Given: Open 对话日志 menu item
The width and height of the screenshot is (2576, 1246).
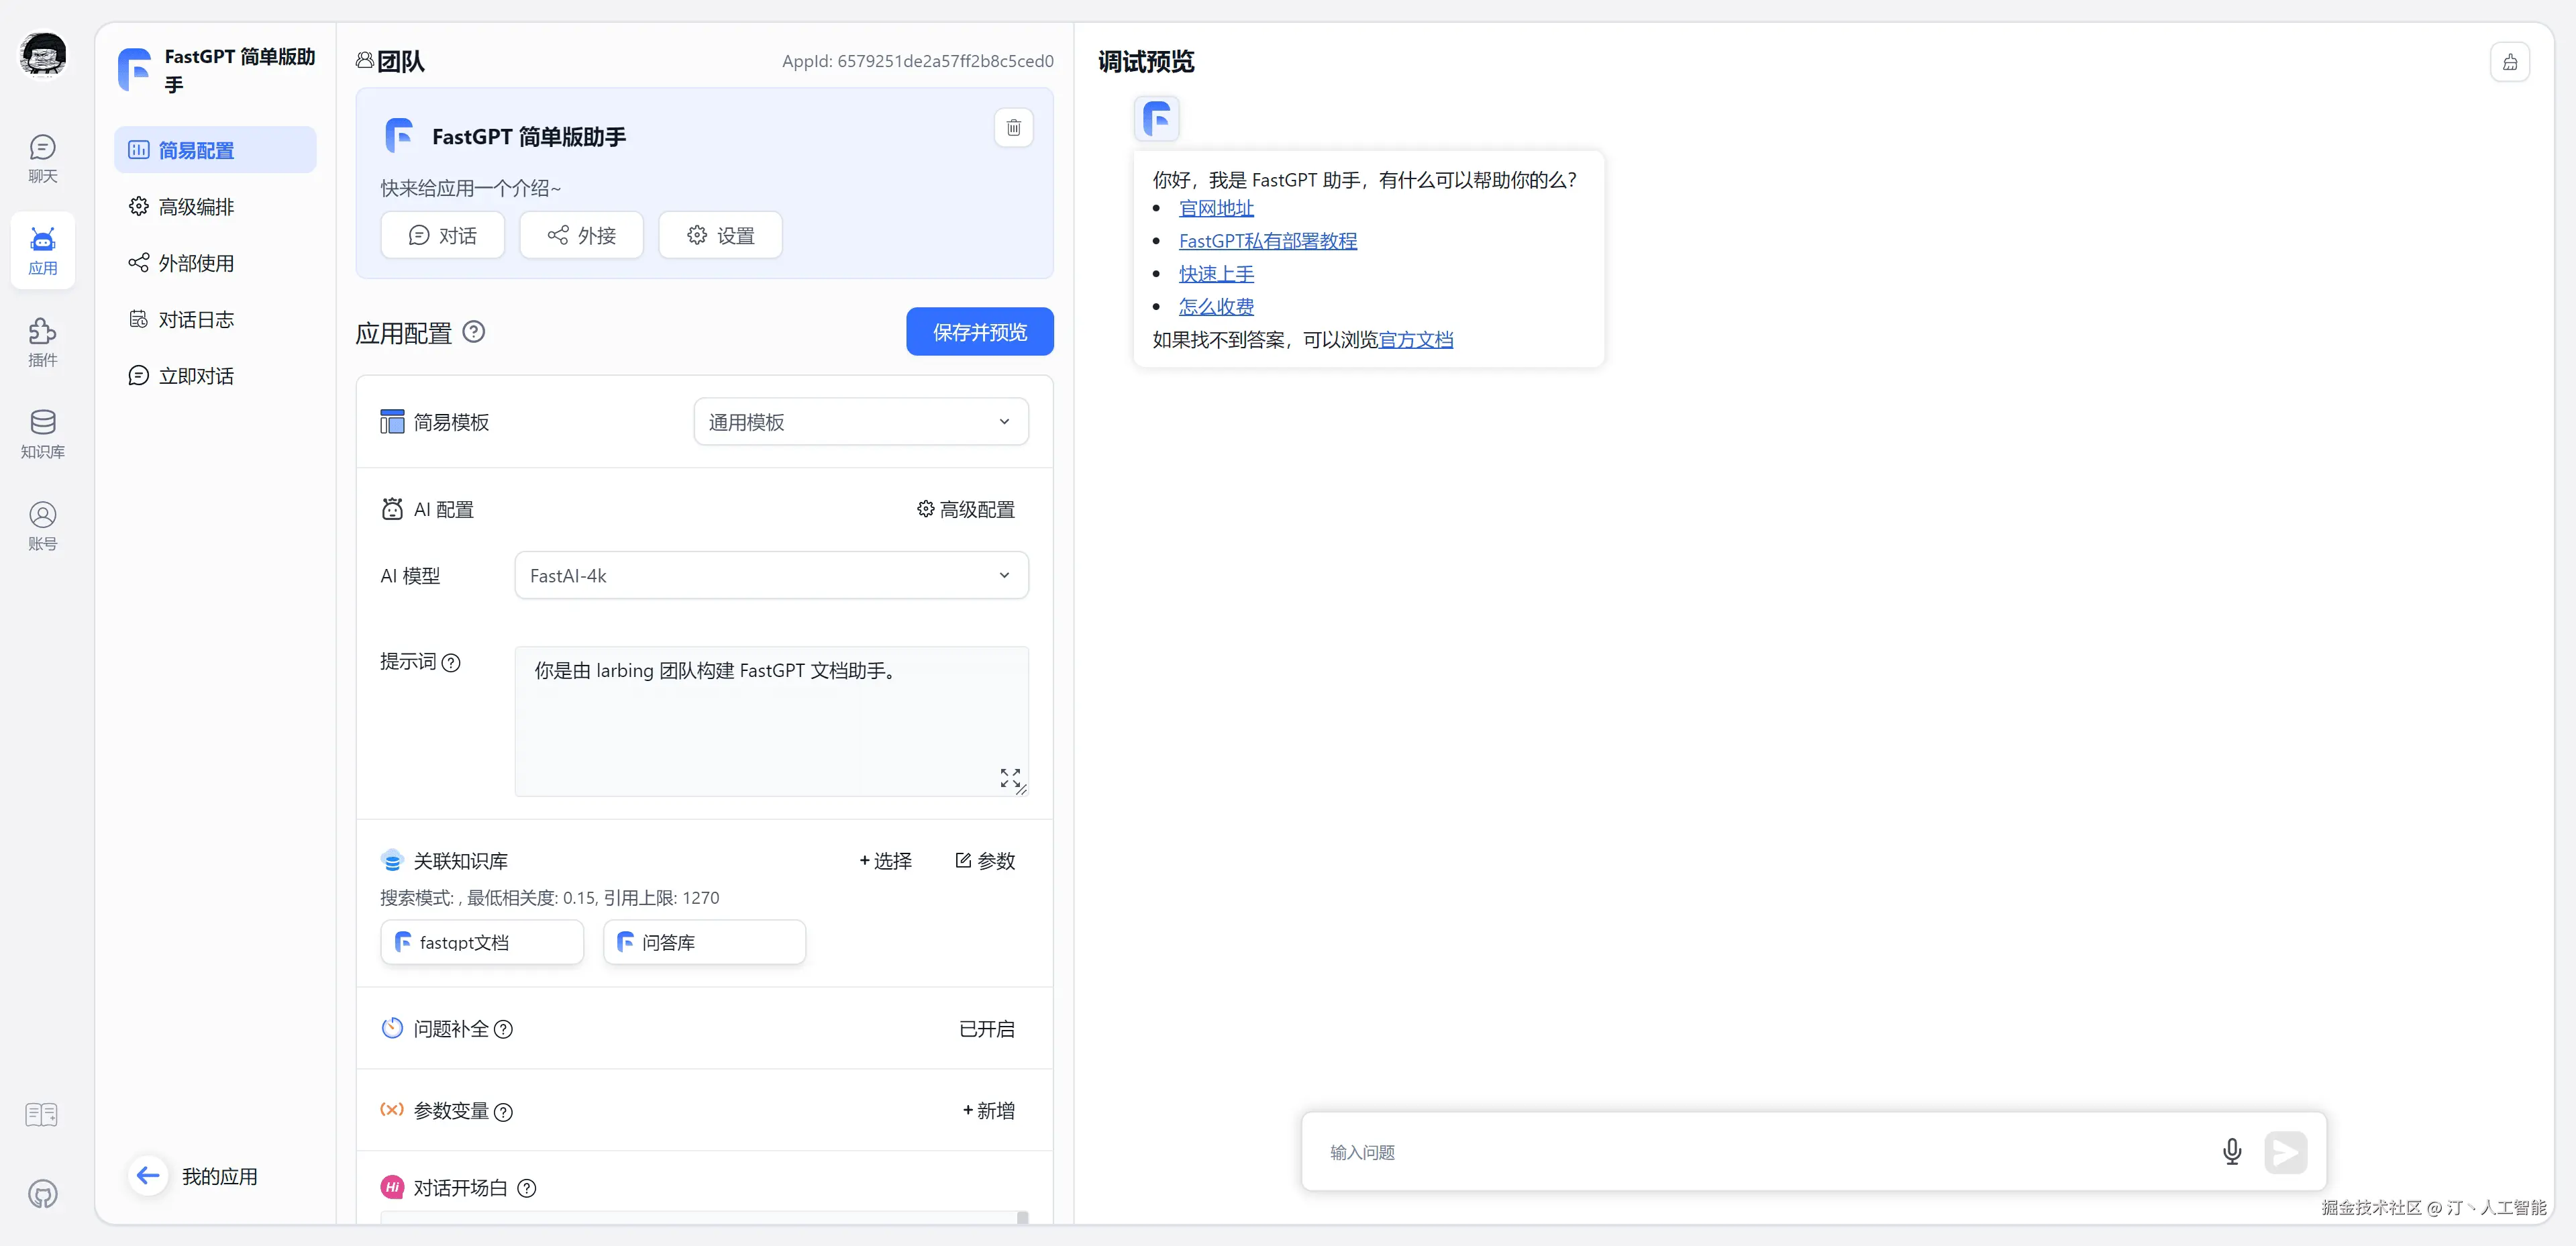Looking at the screenshot, I should point(196,320).
